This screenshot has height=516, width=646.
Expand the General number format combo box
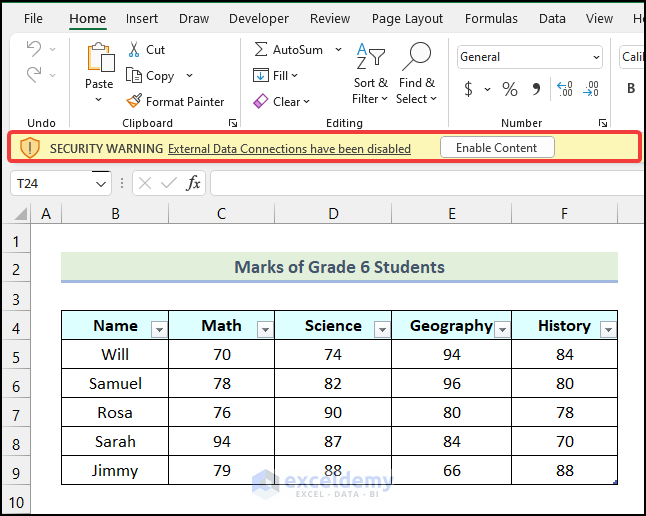[595, 58]
